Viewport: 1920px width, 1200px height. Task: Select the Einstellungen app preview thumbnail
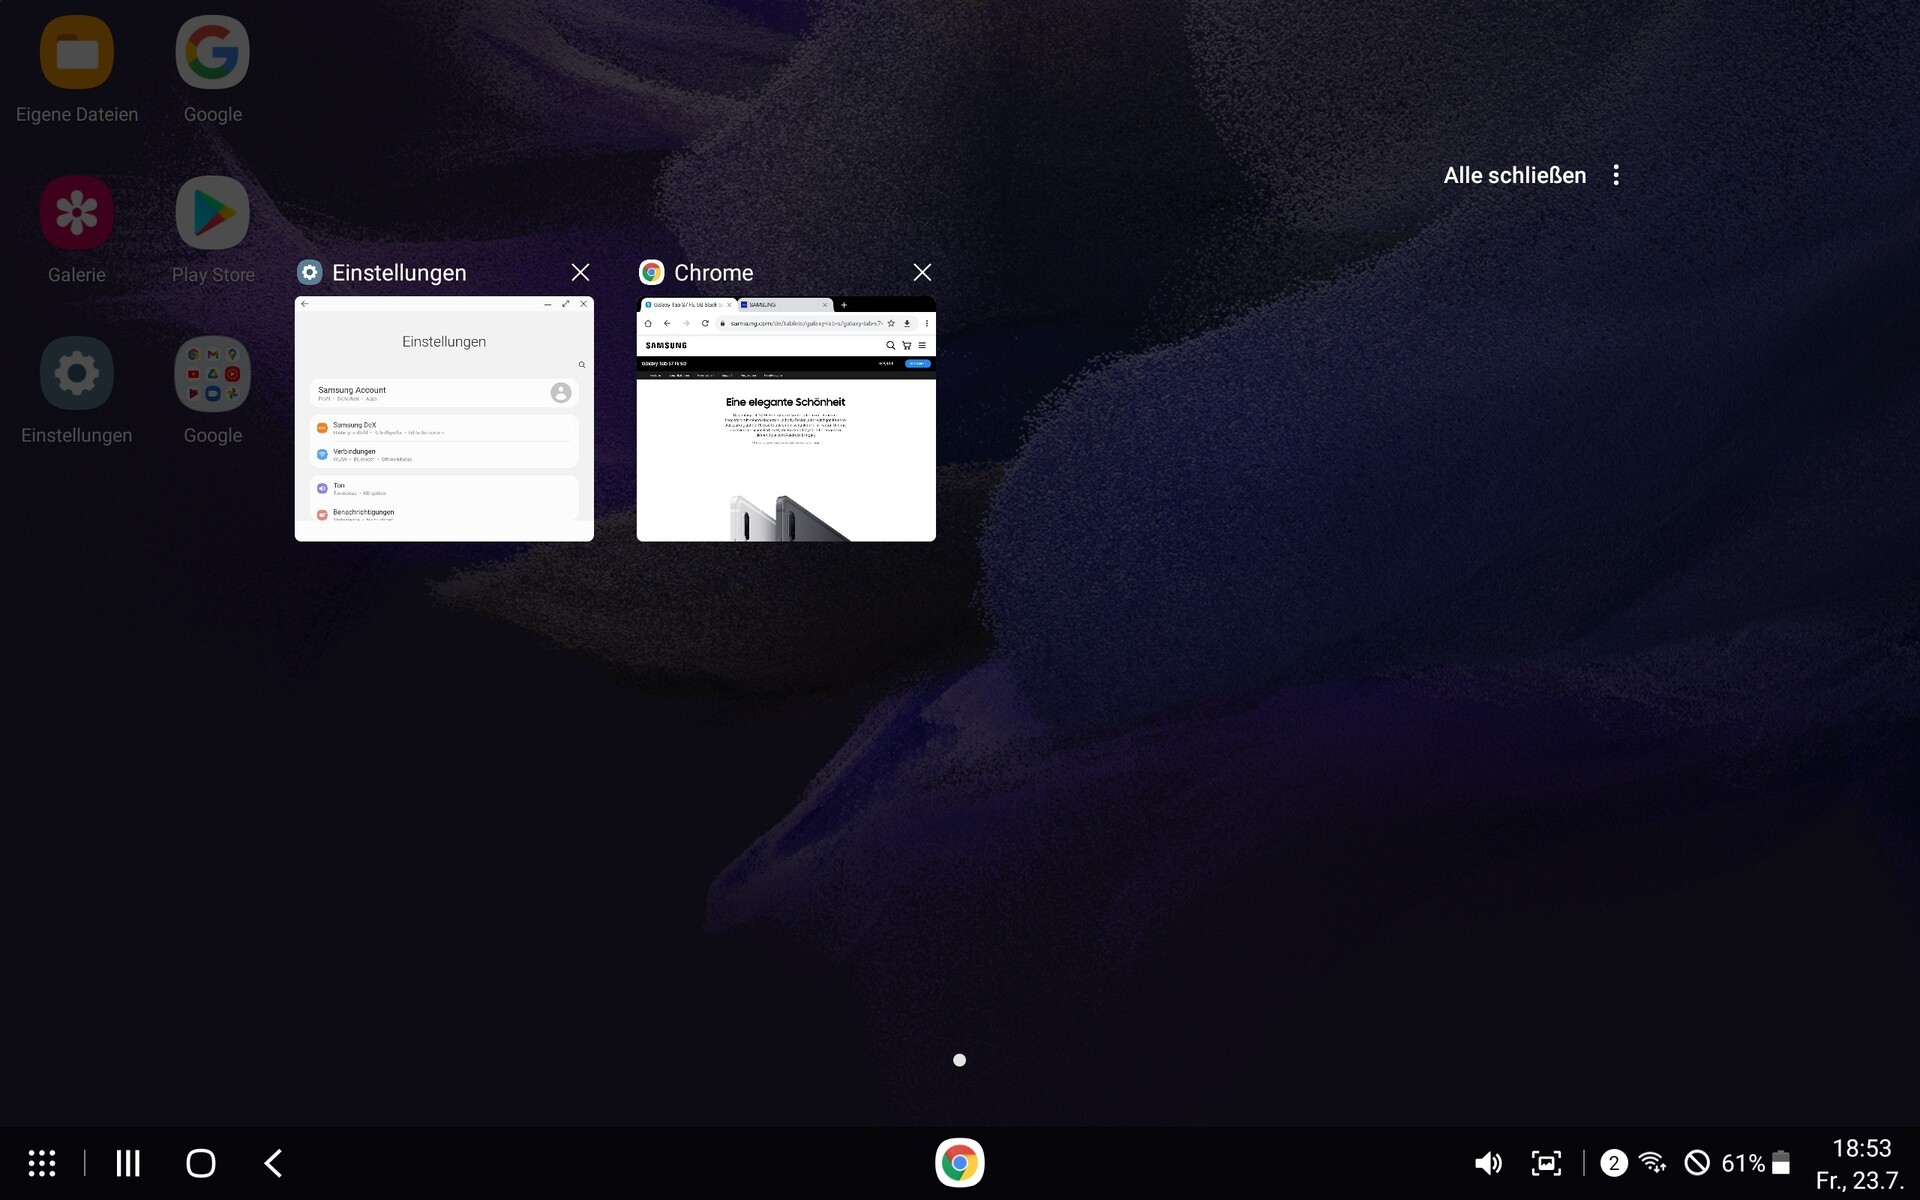tap(444, 419)
